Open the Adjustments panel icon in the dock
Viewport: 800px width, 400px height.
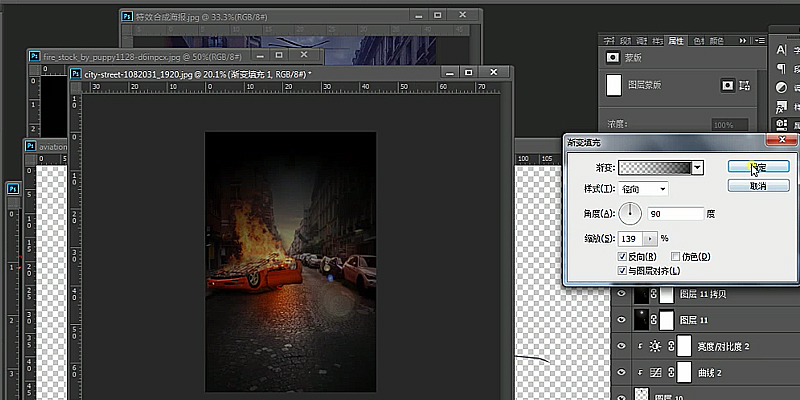(781, 88)
